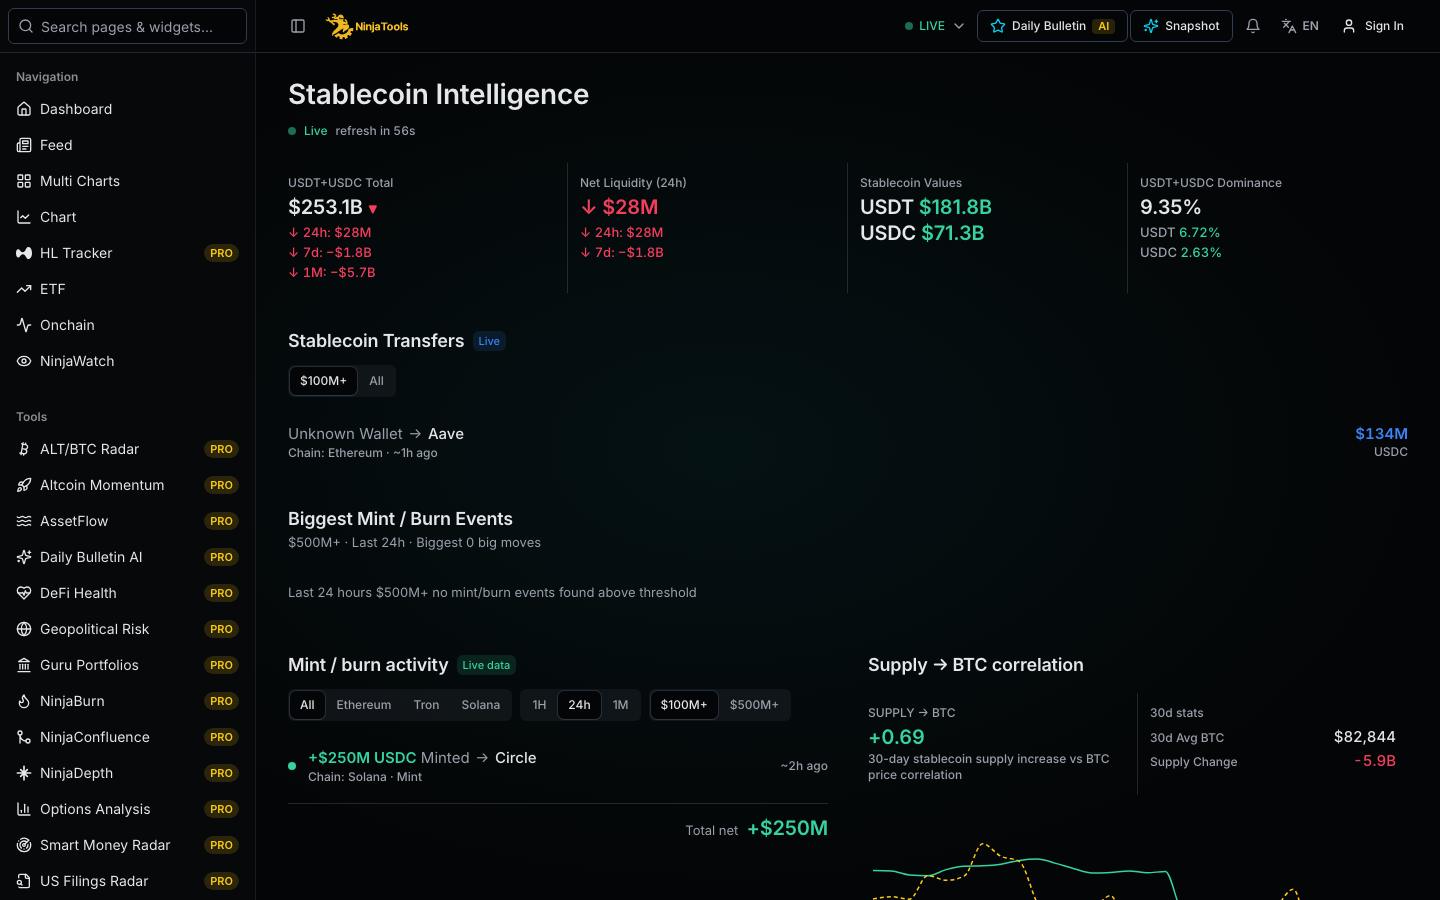Screen dimensions: 1440x900
Task: Click the Geopolitical Risk globe icon
Action: click(24, 629)
